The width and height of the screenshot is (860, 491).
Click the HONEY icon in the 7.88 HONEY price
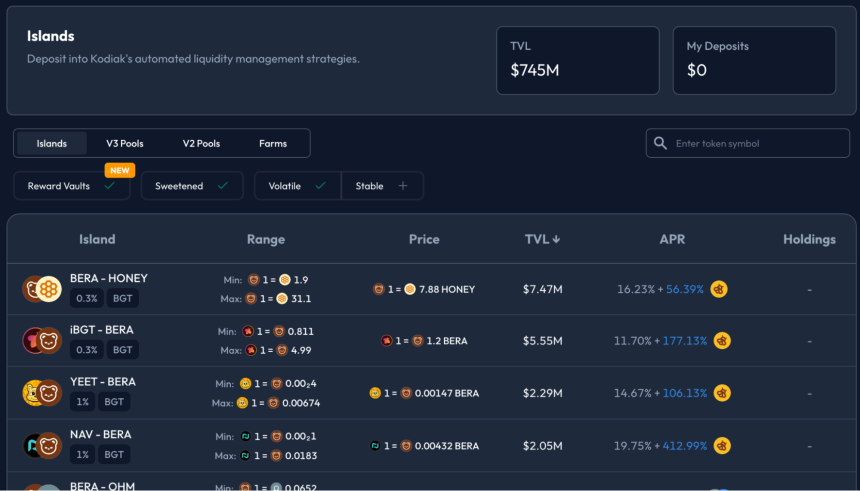[x=410, y=289]
